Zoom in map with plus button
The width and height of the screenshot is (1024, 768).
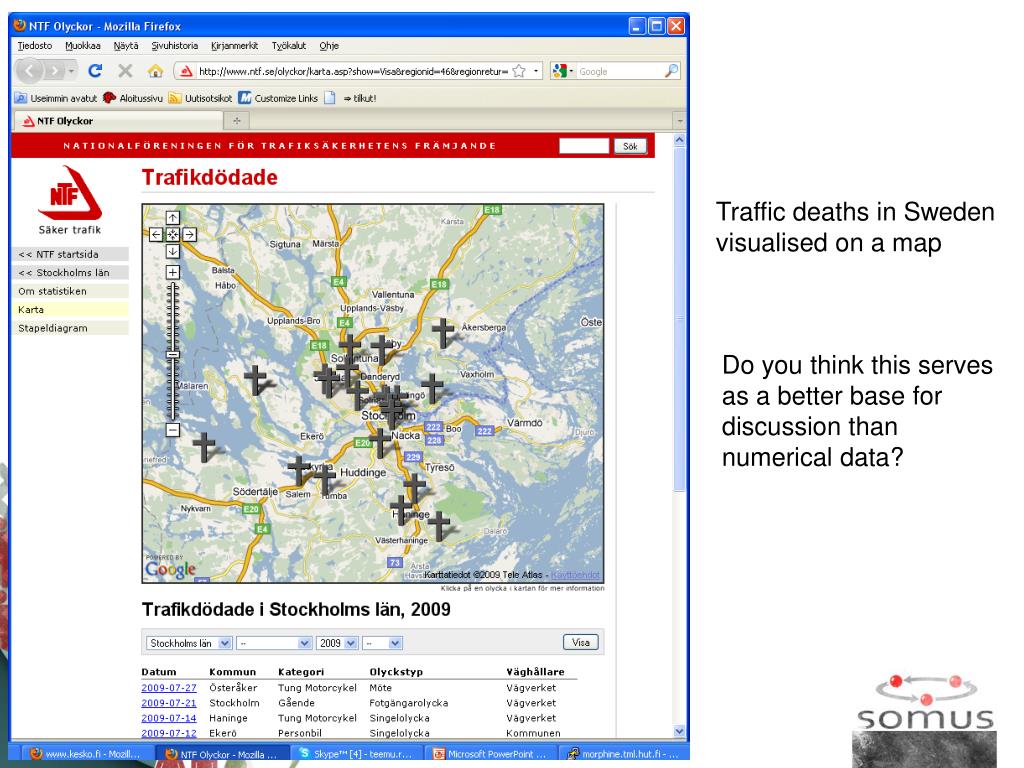pyautogui.click(x=172, y=272)
